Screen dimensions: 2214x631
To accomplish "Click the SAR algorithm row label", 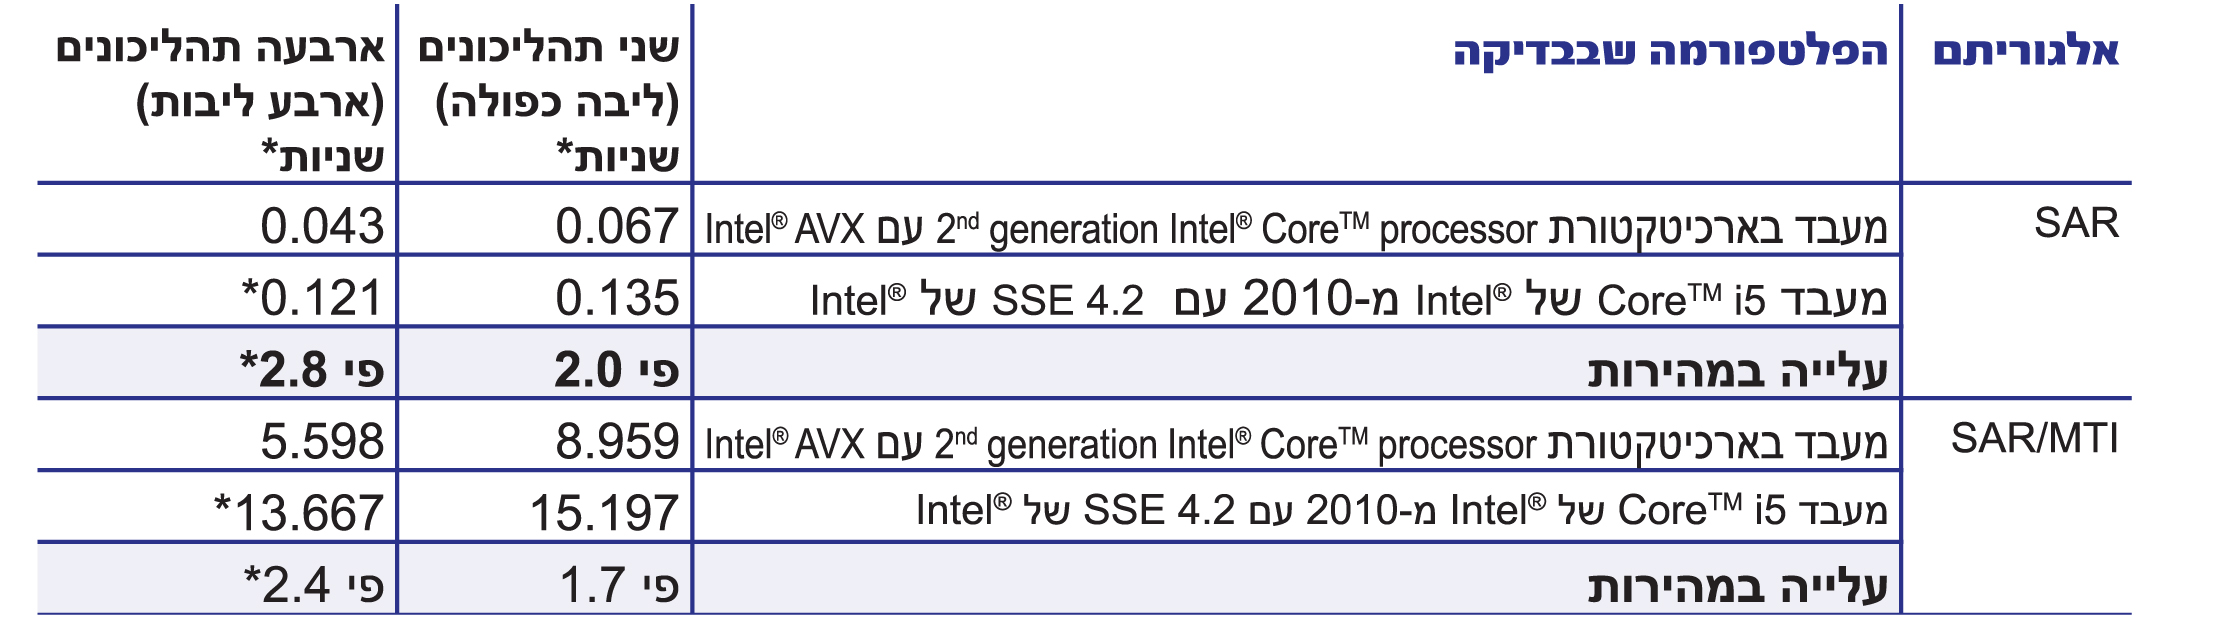I will click(2076, 223).
